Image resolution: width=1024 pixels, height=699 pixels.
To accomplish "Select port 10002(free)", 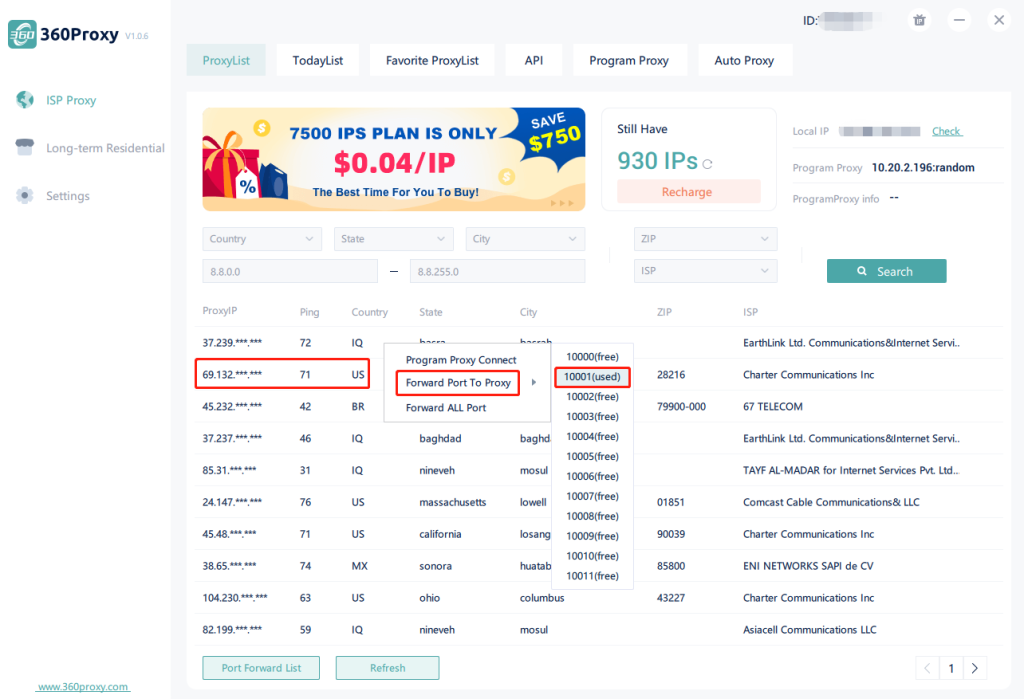I will [x=592, y=397].
